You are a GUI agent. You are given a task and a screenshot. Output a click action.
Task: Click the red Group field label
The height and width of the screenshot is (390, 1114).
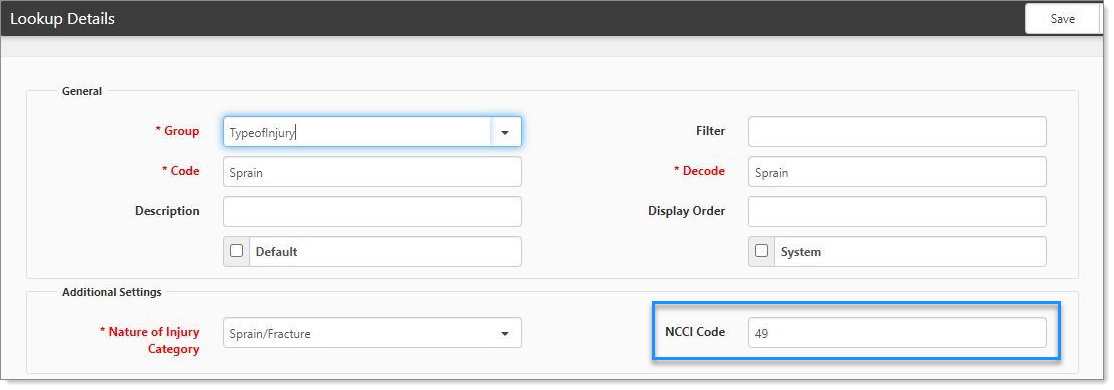pos(178,131)
